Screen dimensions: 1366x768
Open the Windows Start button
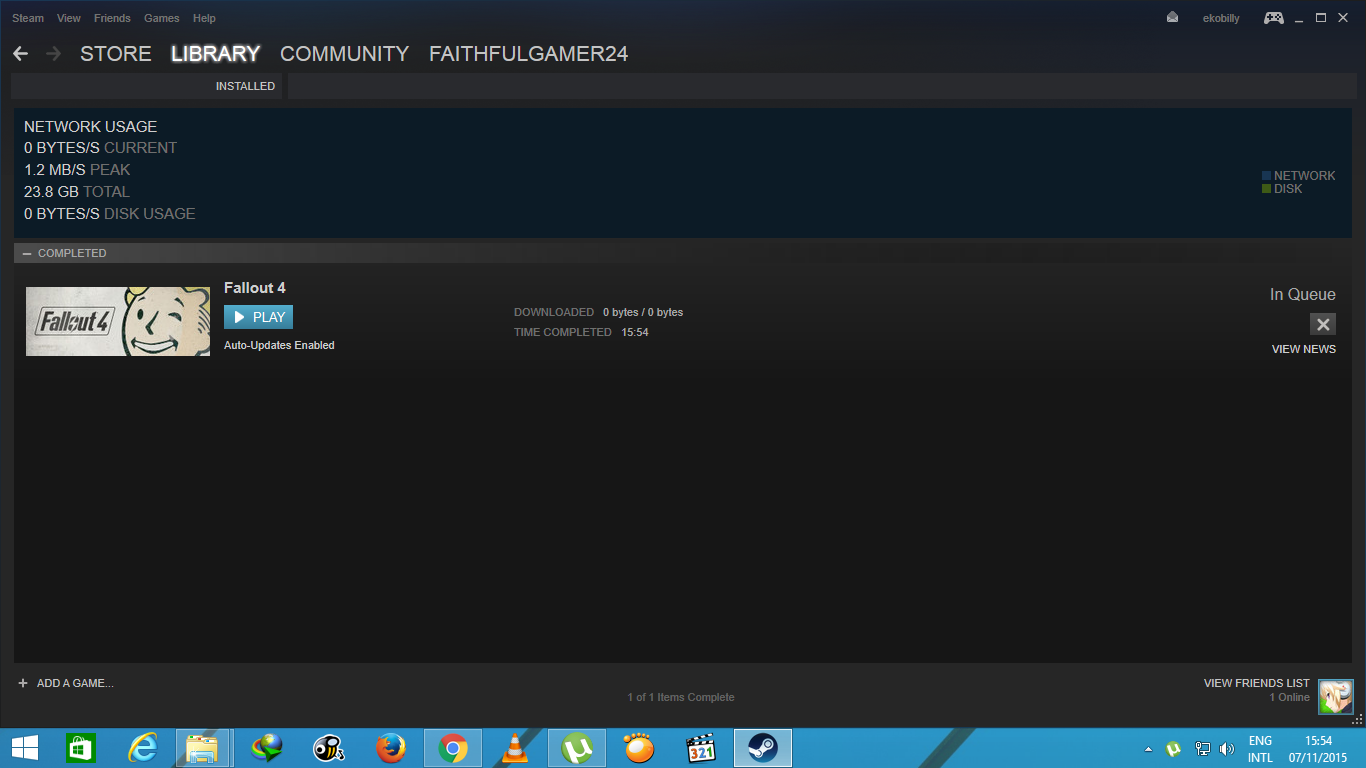pos(25,748)
